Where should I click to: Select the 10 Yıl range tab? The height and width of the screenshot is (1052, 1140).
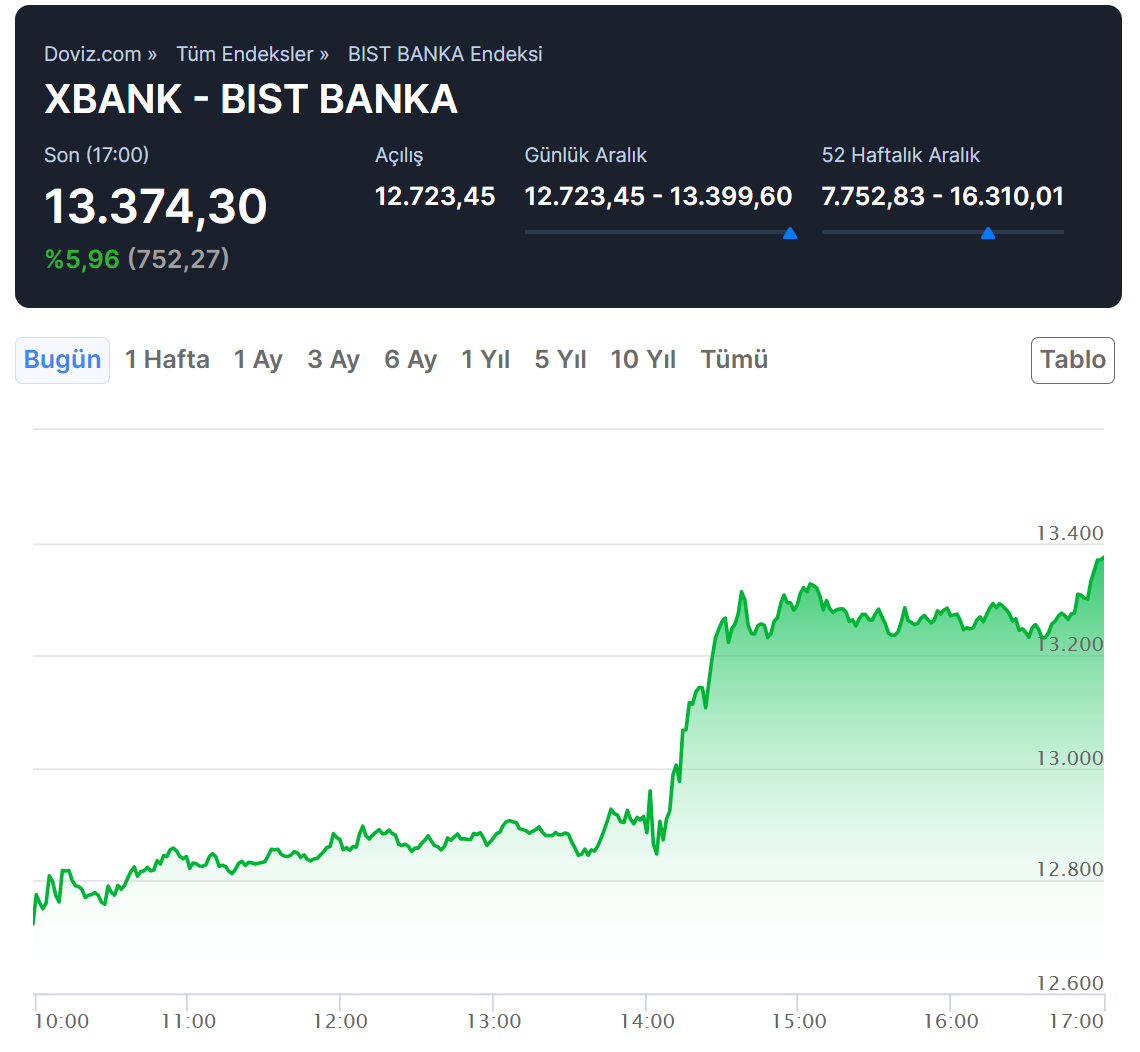pyautogui.click(x=643, y=360)
